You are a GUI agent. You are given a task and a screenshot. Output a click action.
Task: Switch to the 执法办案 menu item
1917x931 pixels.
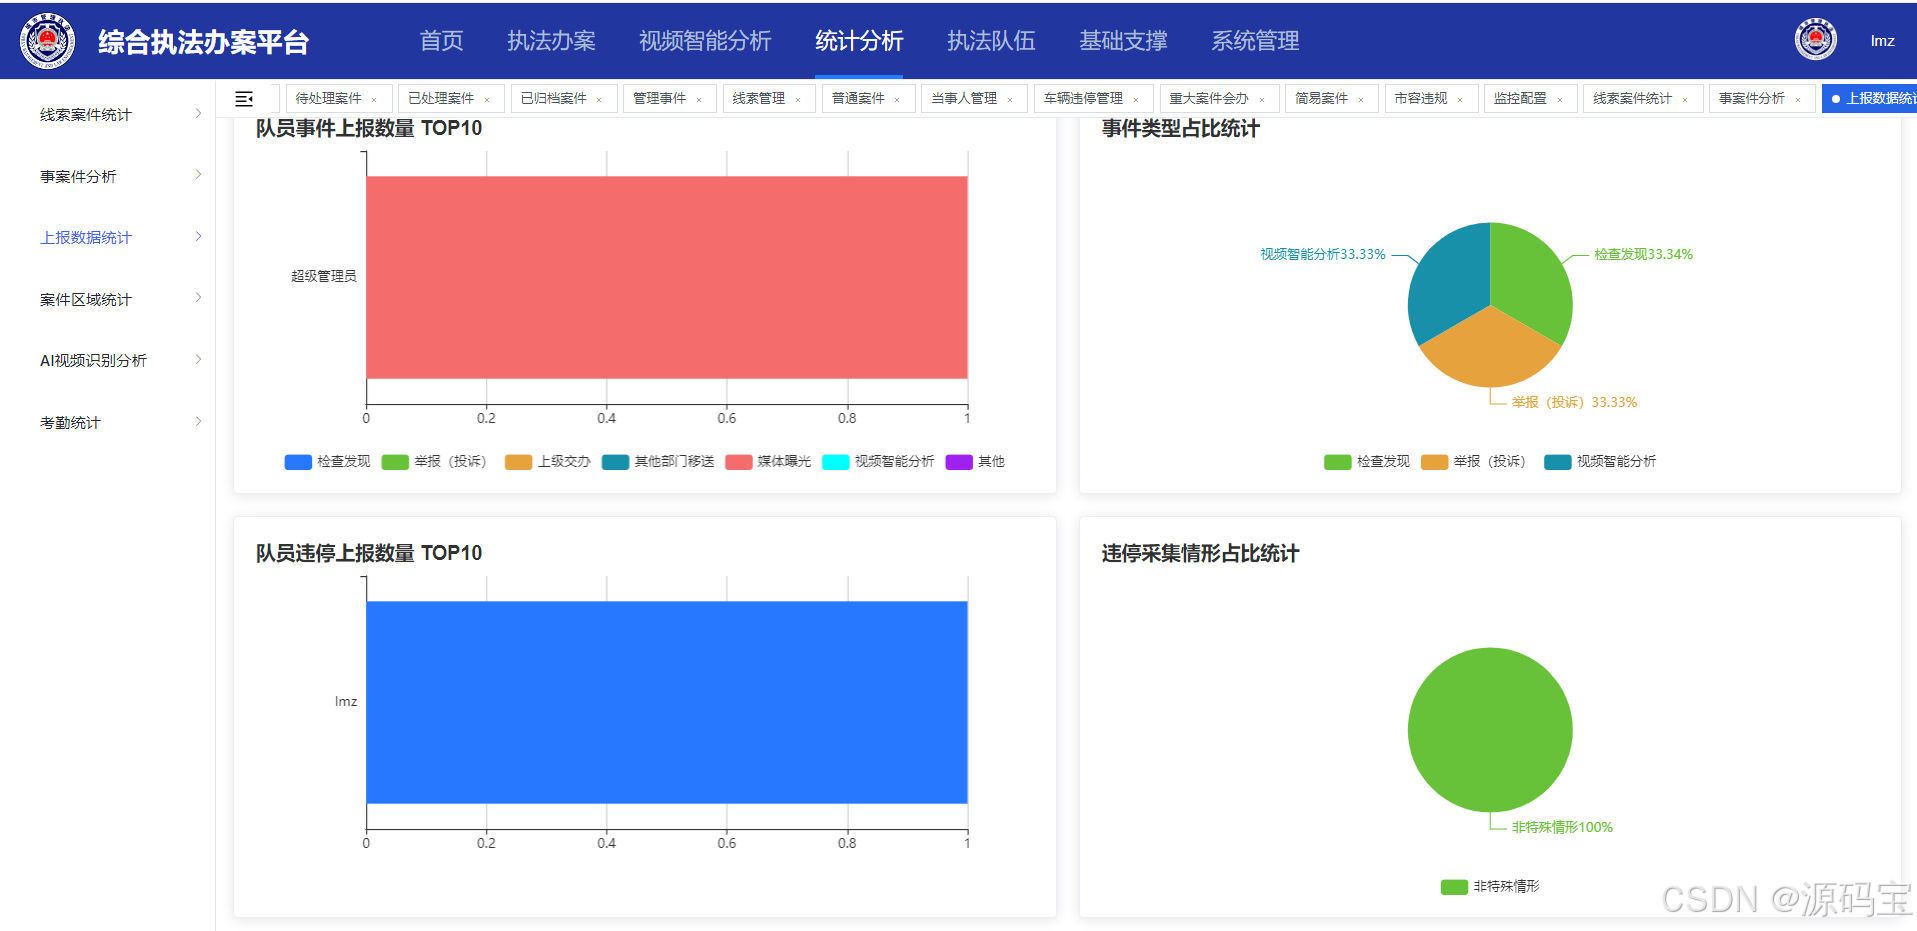click(551, 41)
